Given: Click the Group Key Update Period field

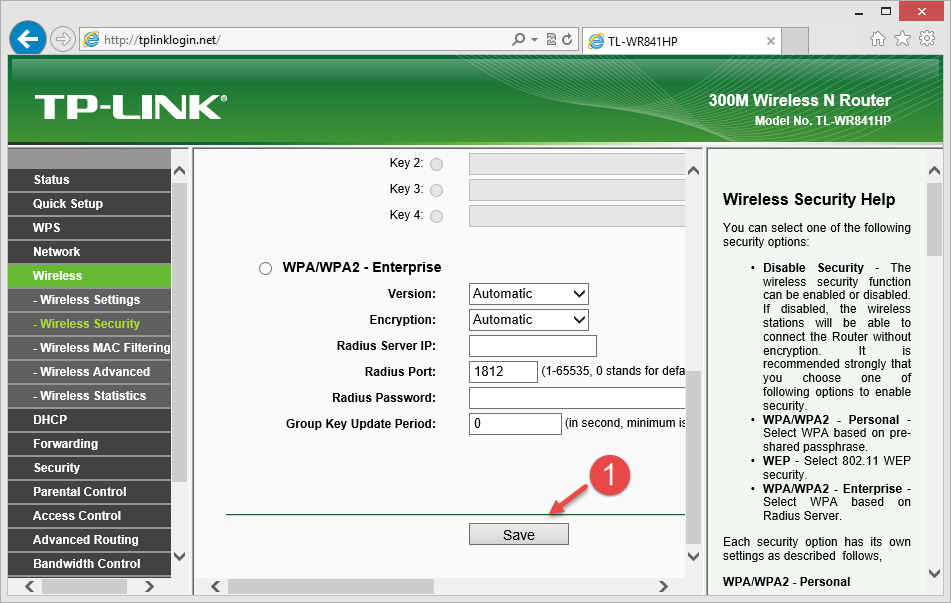Looking at the screenshot, I should coord(516,424).
